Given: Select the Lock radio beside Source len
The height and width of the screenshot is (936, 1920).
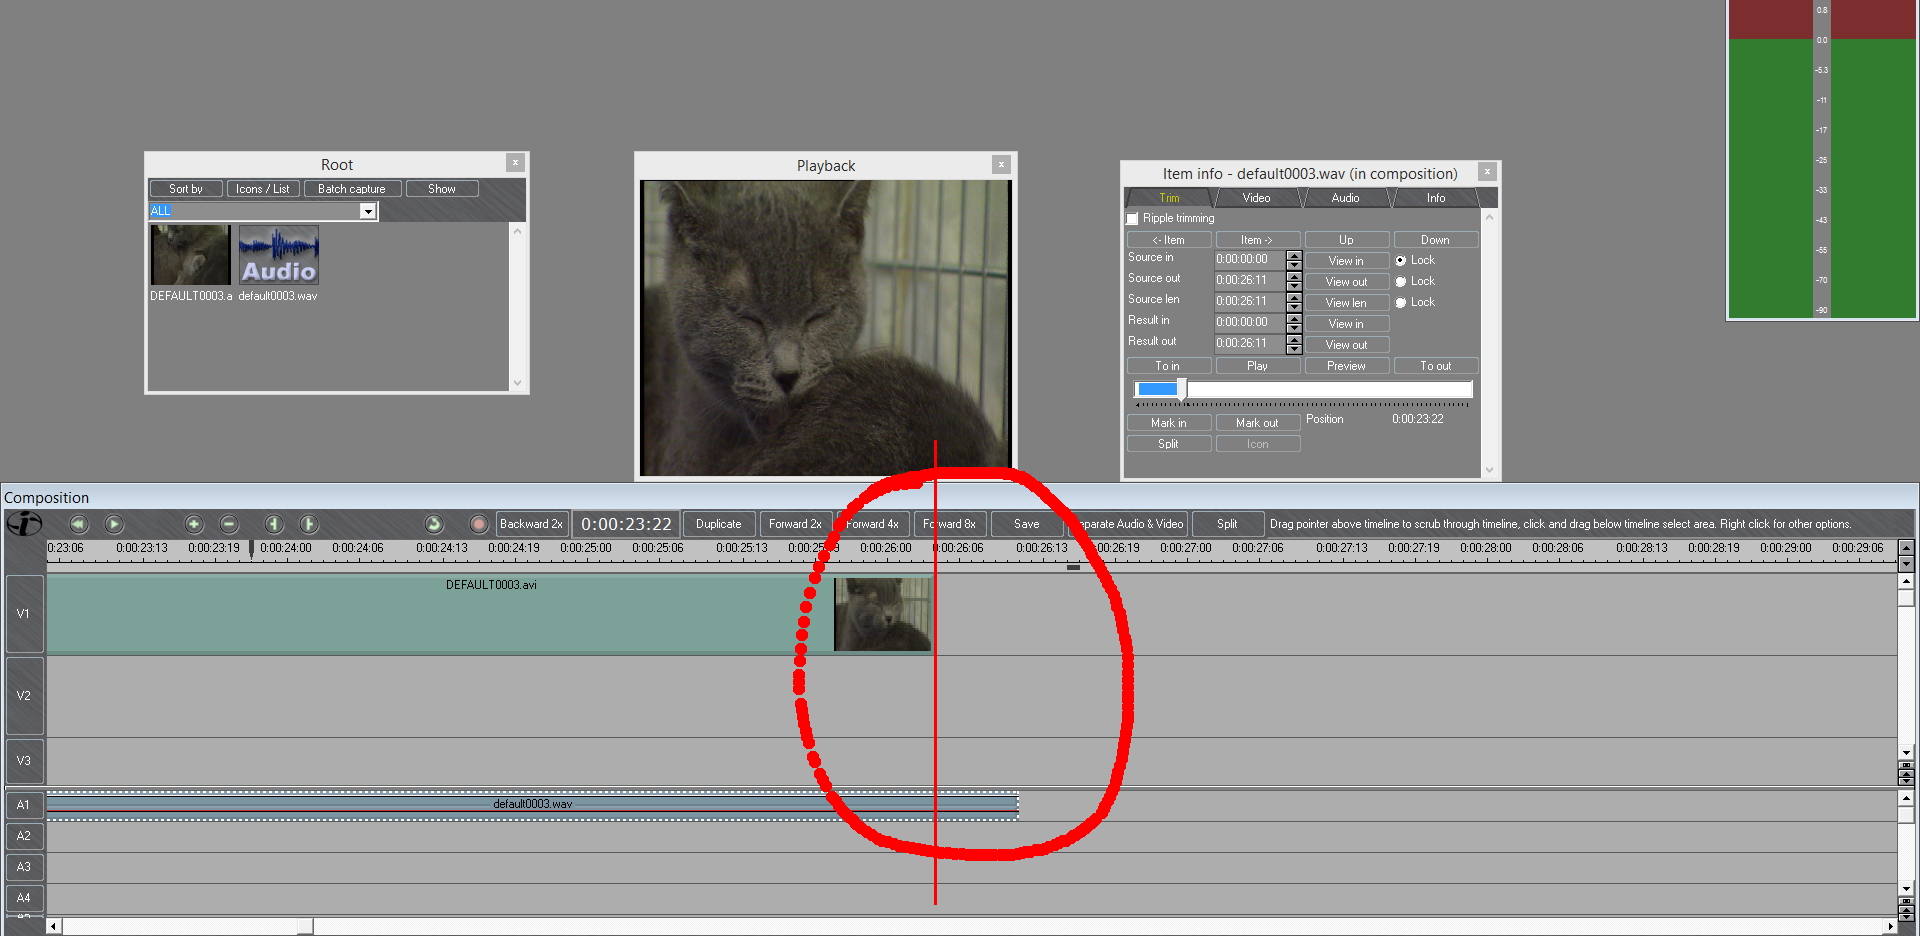Looking at the screenshot, I should (x=1401, y=303).
